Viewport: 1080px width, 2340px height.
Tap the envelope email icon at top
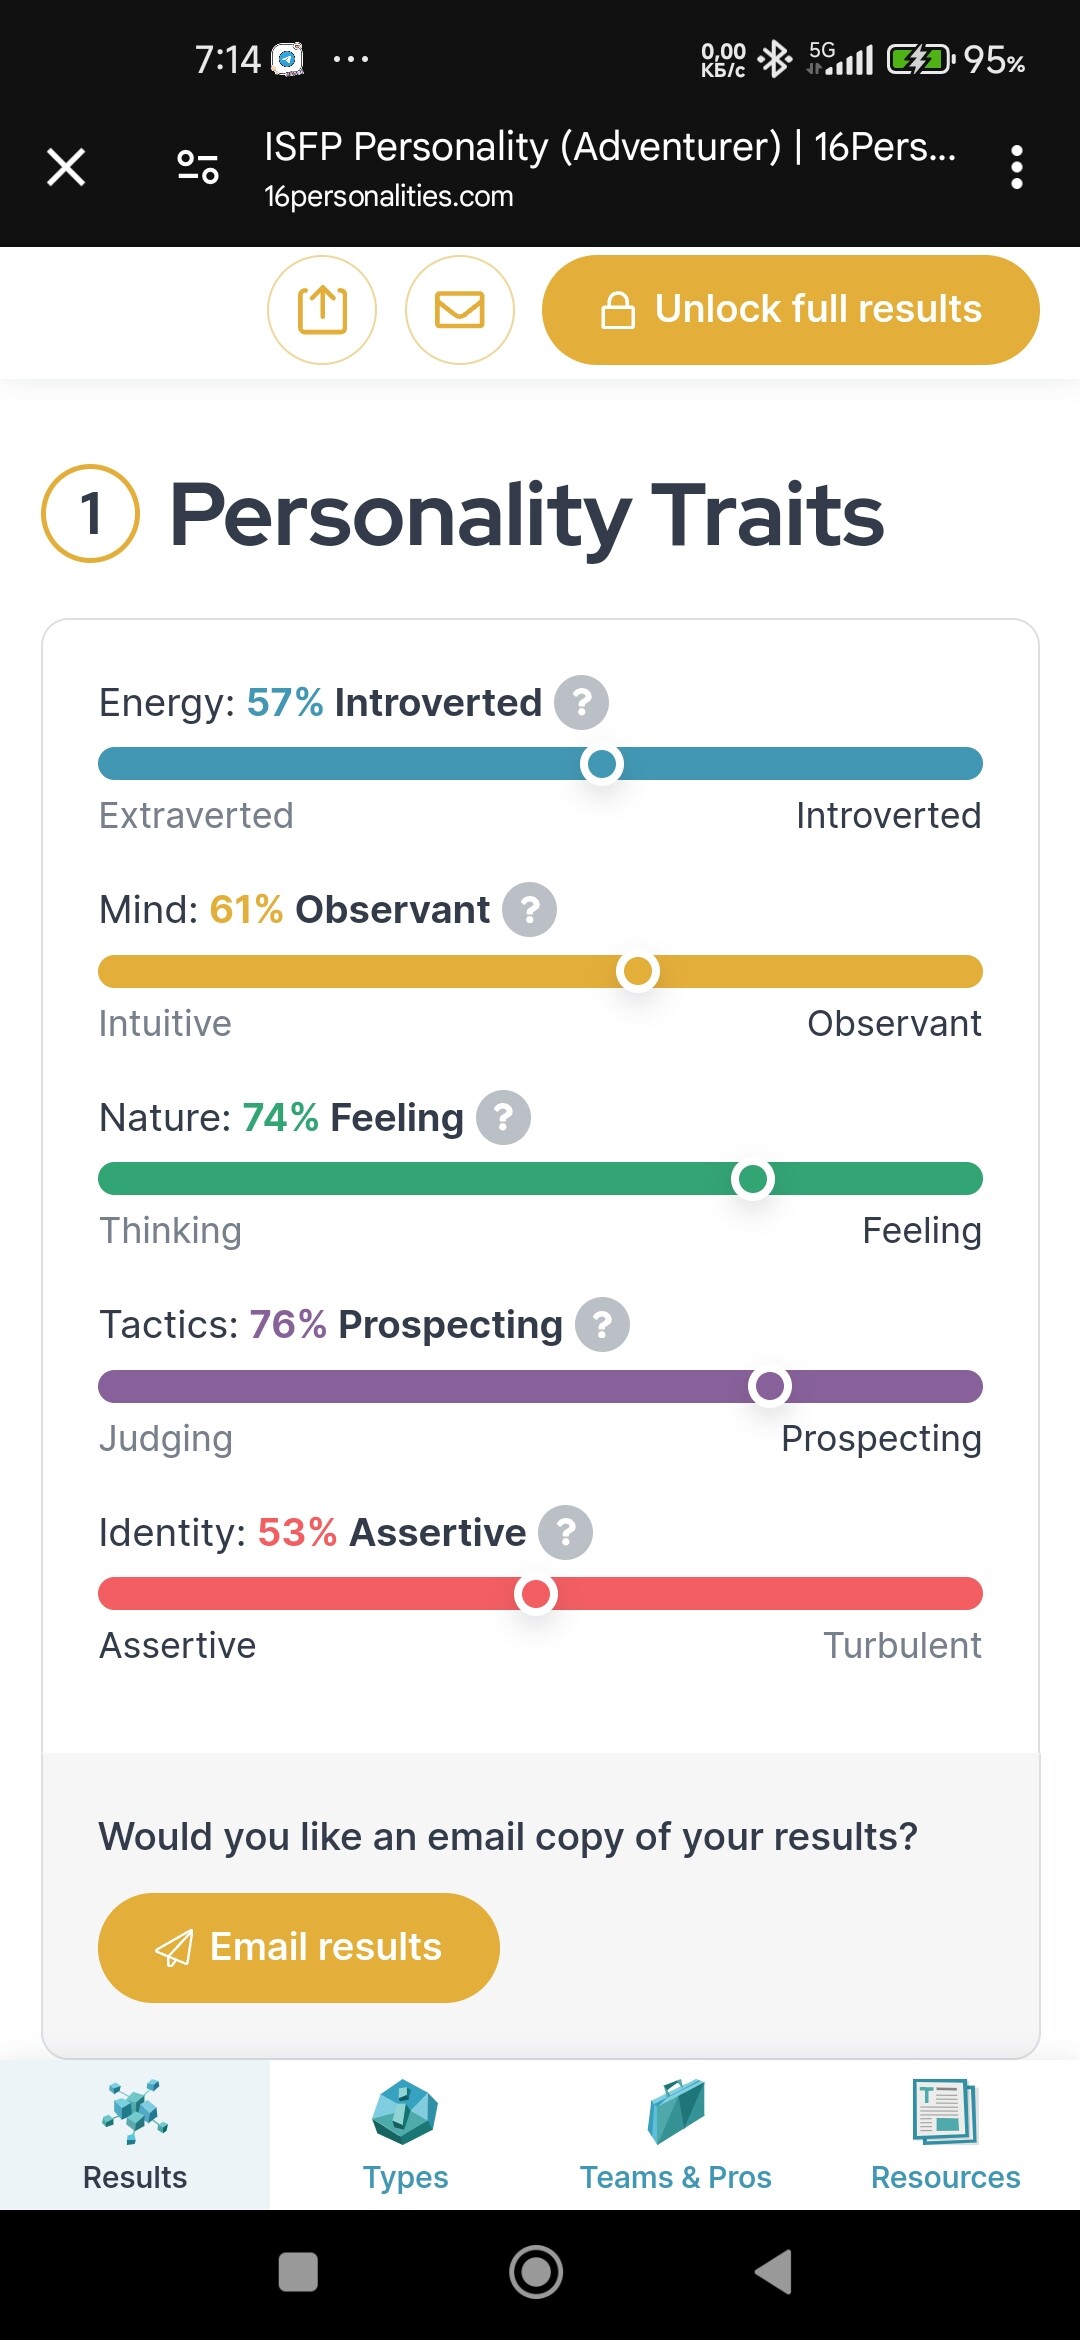(x=460, y=310)
